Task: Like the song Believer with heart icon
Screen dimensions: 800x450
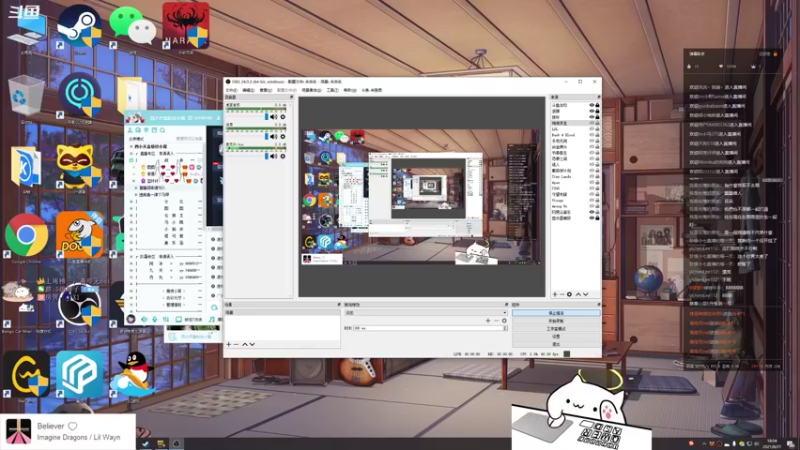Action: tap(72, 426)
